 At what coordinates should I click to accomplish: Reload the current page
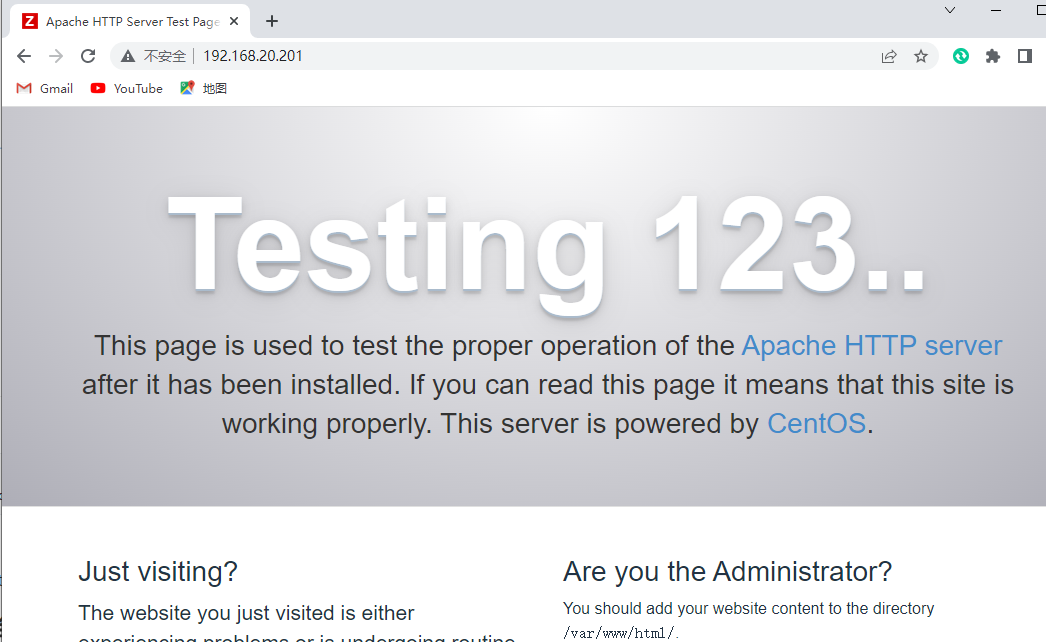[x=88, y=56]
